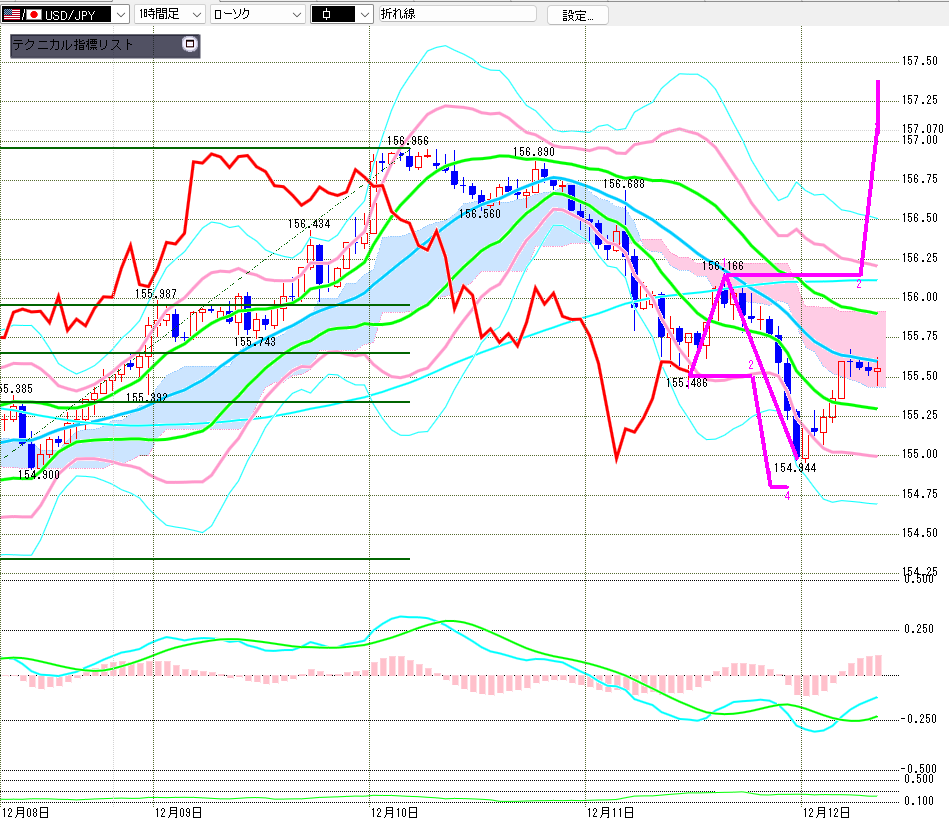
Task: Expand the 1時間足 timeframe dropdown
Action: (x=195, y=15)
